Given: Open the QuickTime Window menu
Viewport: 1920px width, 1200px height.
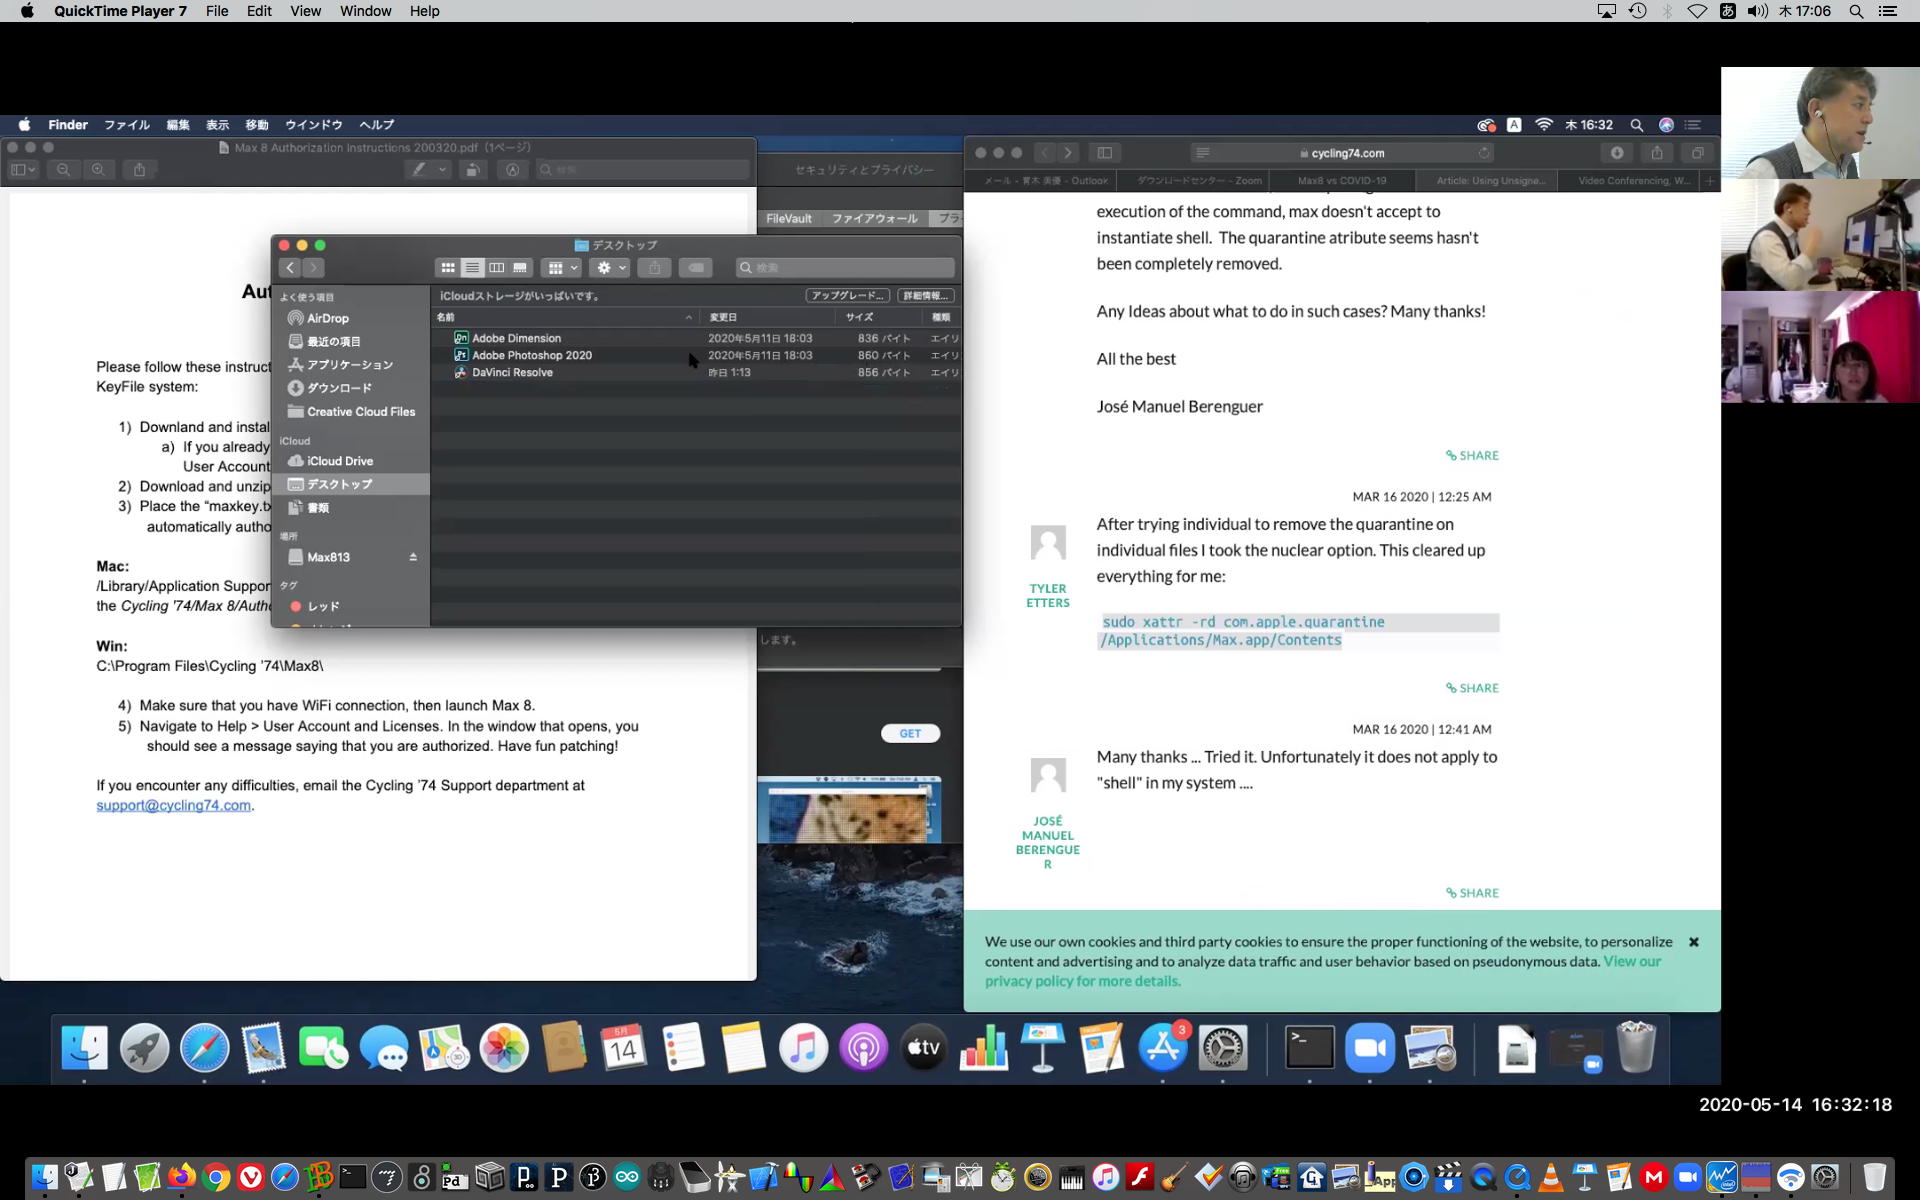Looking at the screenshot, I should point(365,11).
